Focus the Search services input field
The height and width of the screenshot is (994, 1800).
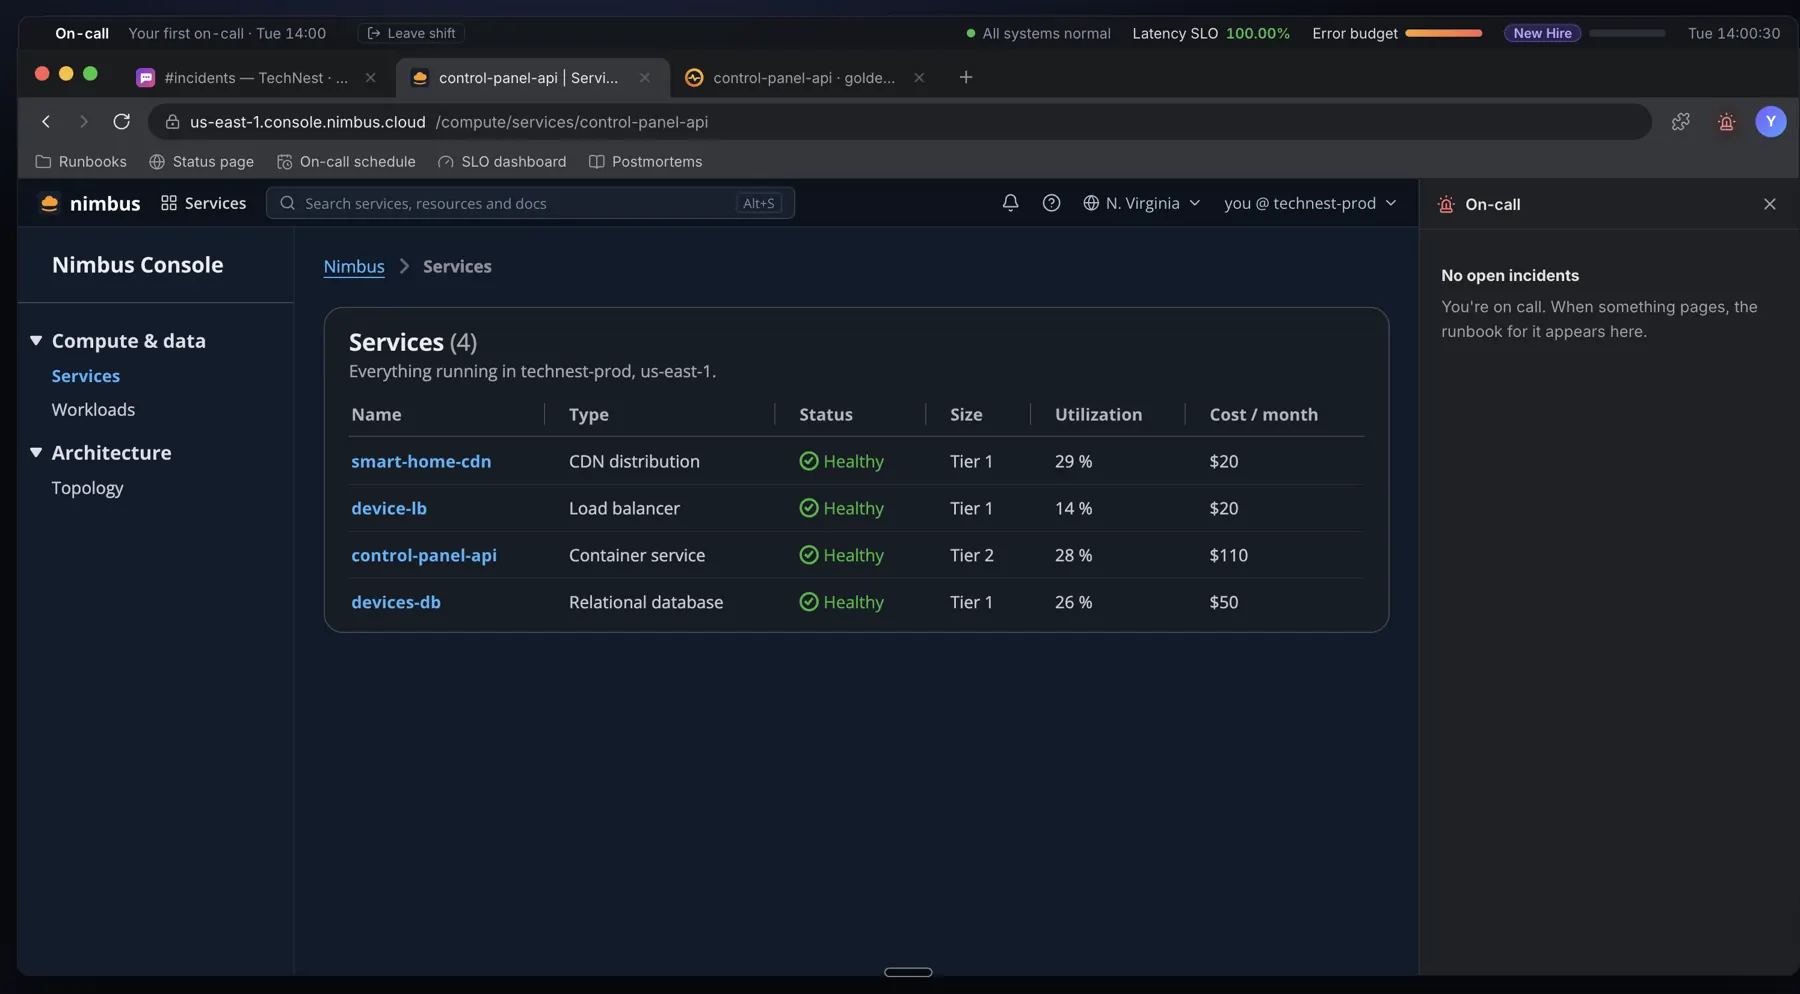pyautogui.click(x=530, y=203)
